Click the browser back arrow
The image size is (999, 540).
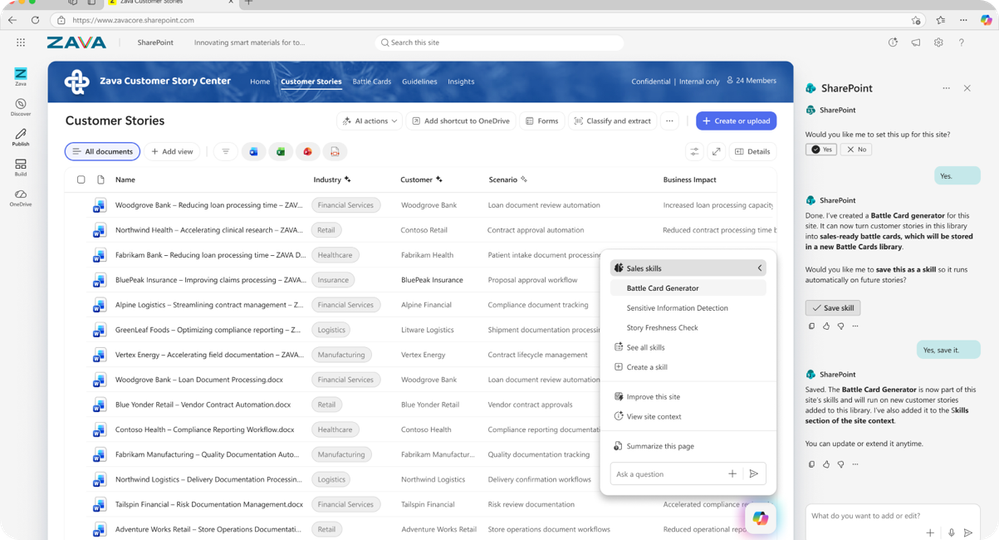pyautogui.click(x=13, y=20)
